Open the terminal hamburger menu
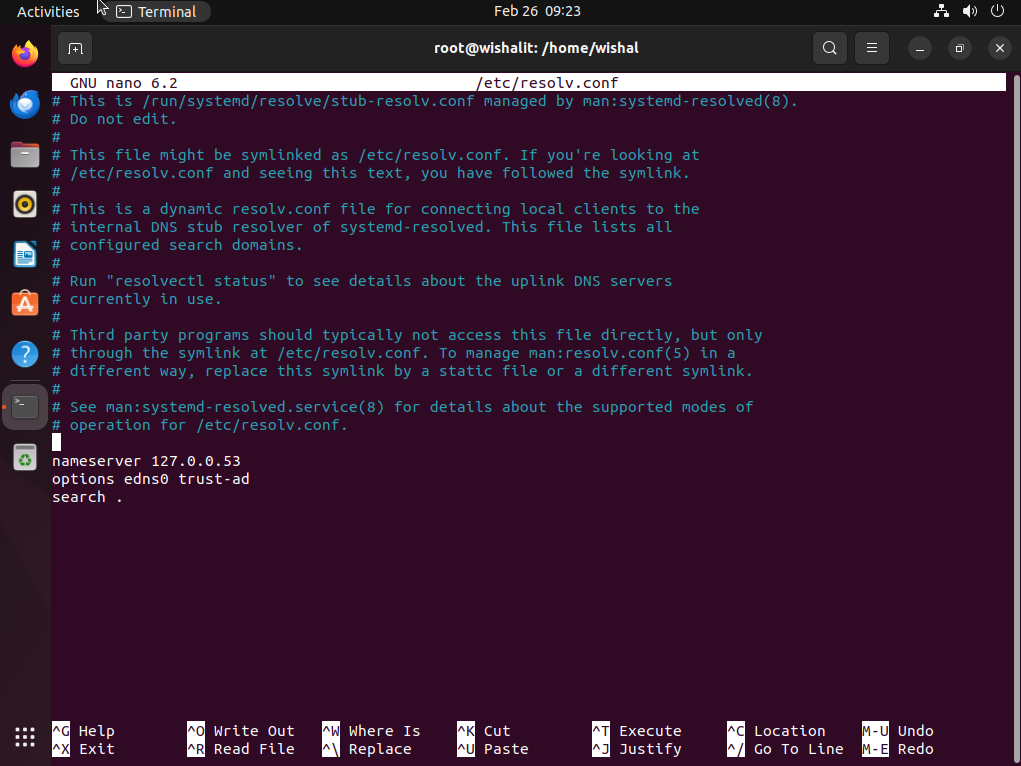 tap(872, 48)
